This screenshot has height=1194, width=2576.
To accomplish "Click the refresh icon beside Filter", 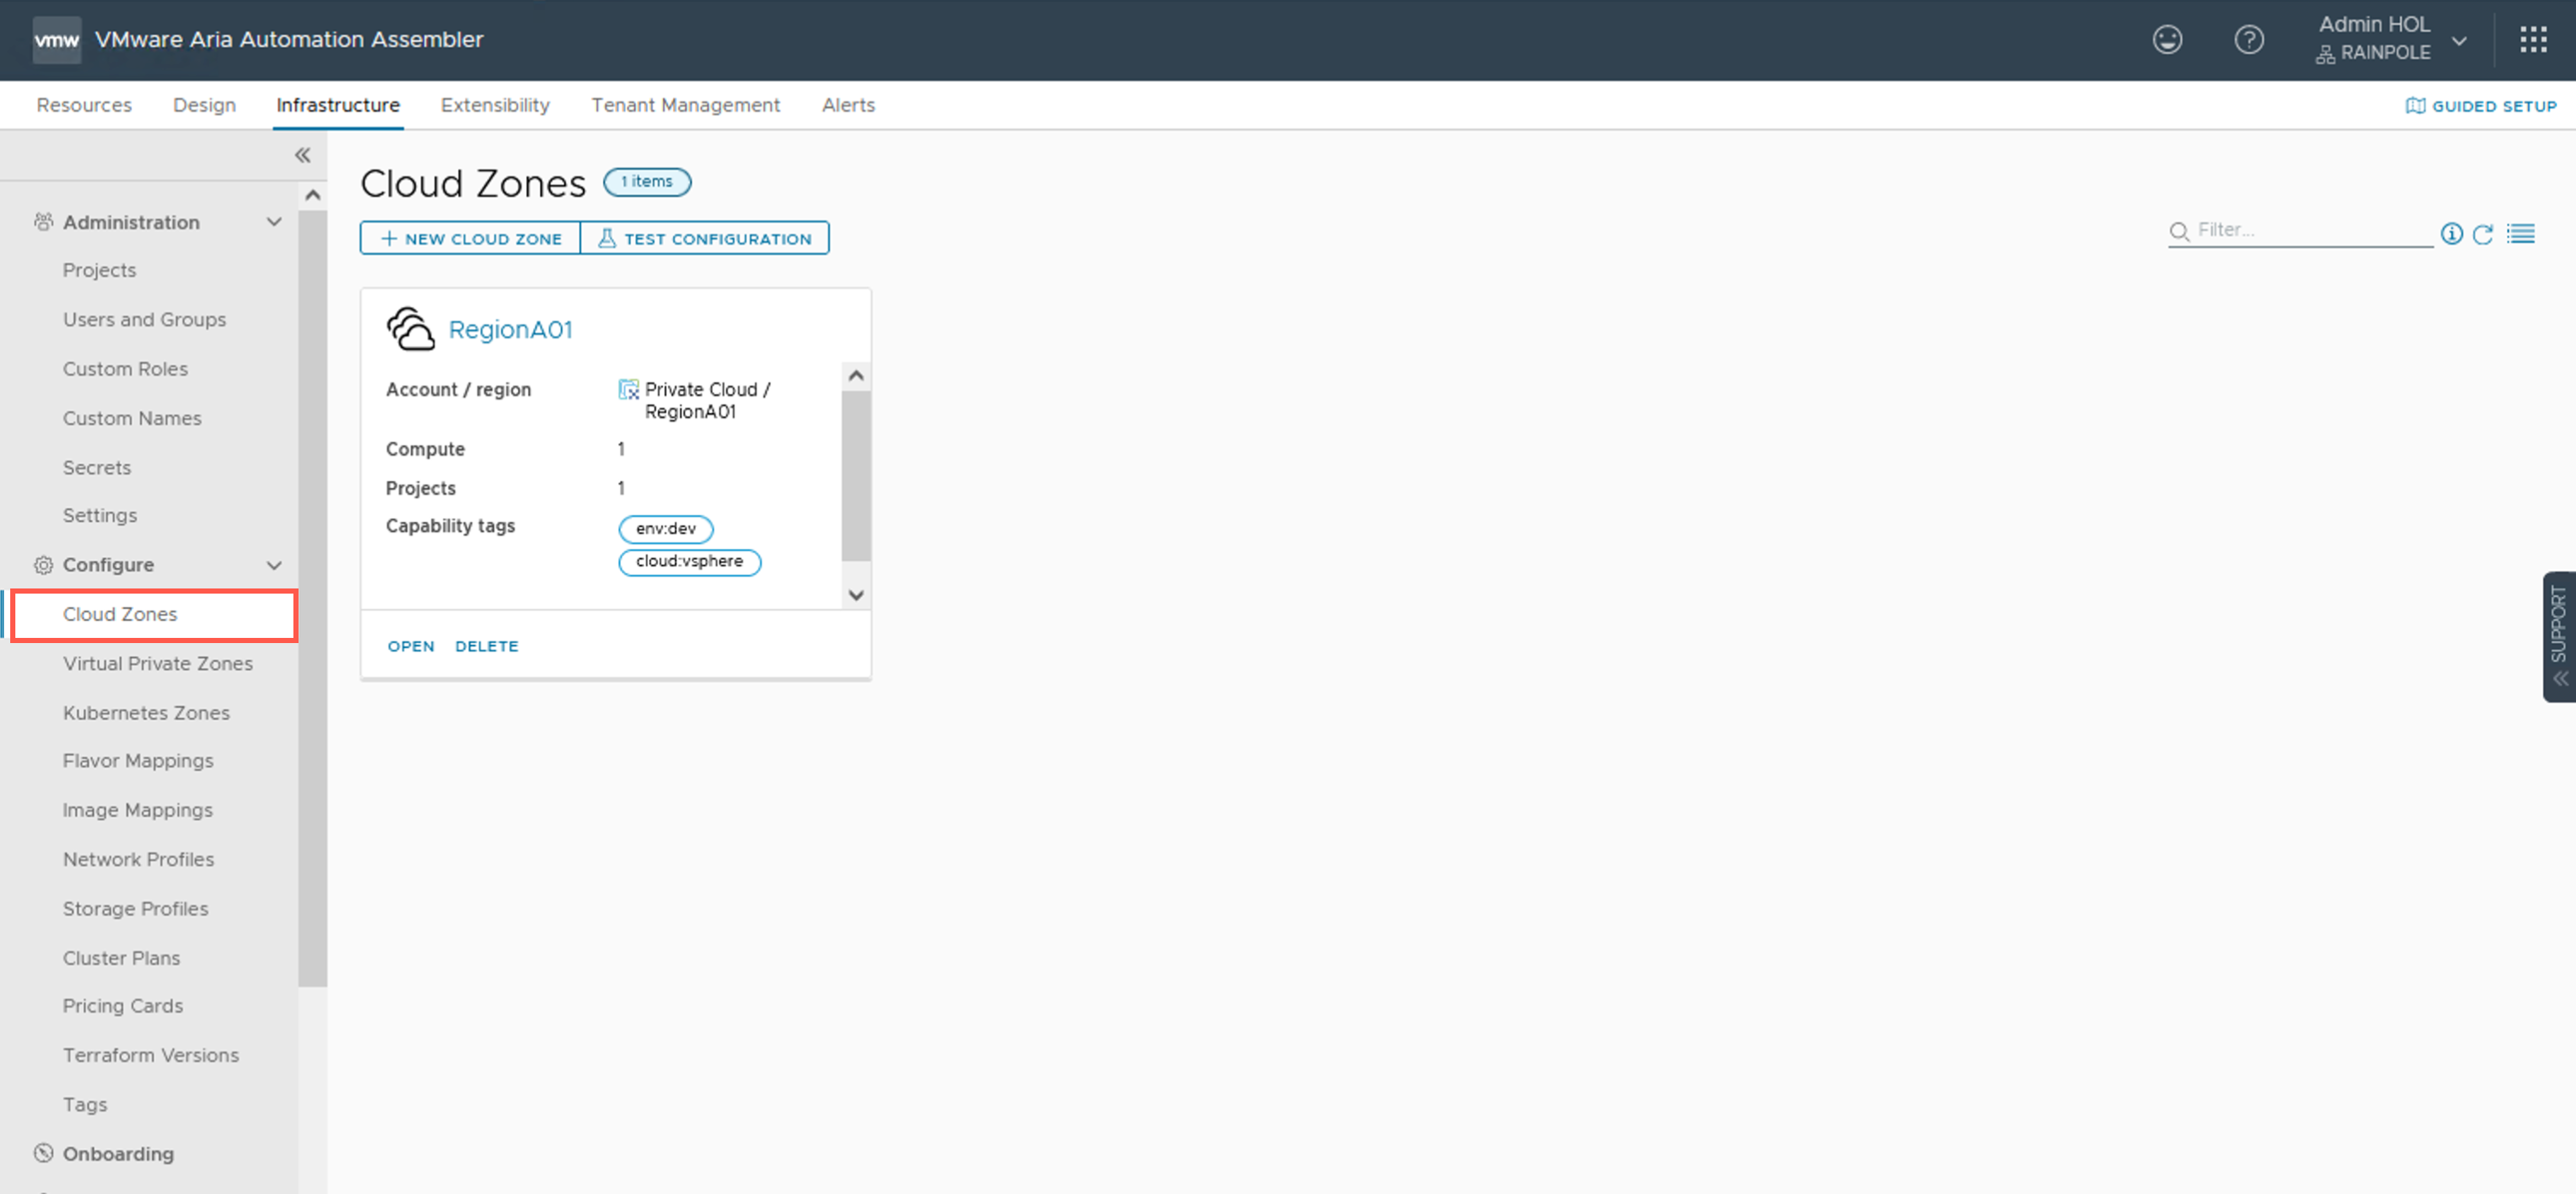I will (x=2482, y=234).
